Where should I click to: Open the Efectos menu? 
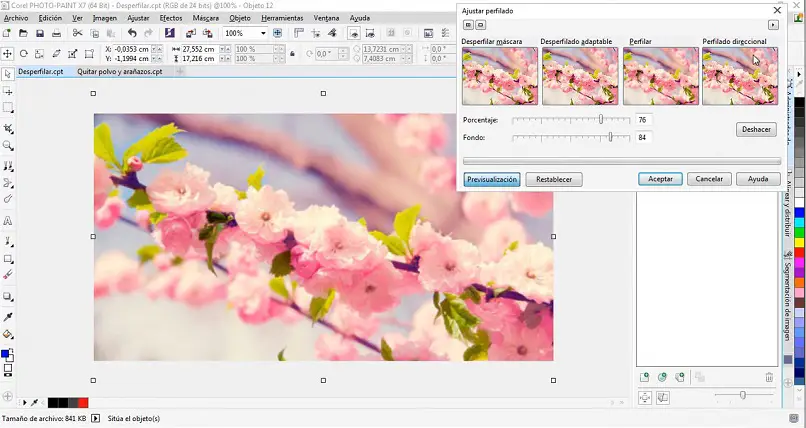(x=171, y=18)
